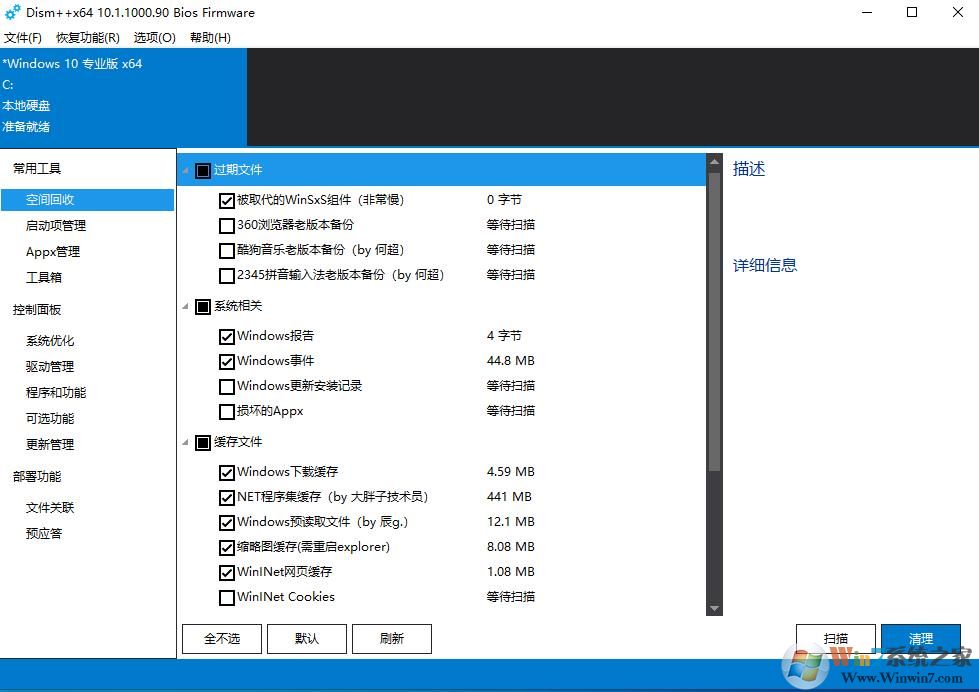Open 系统优化 in sidebar
979x692 pixels.
tap(50, 341)
